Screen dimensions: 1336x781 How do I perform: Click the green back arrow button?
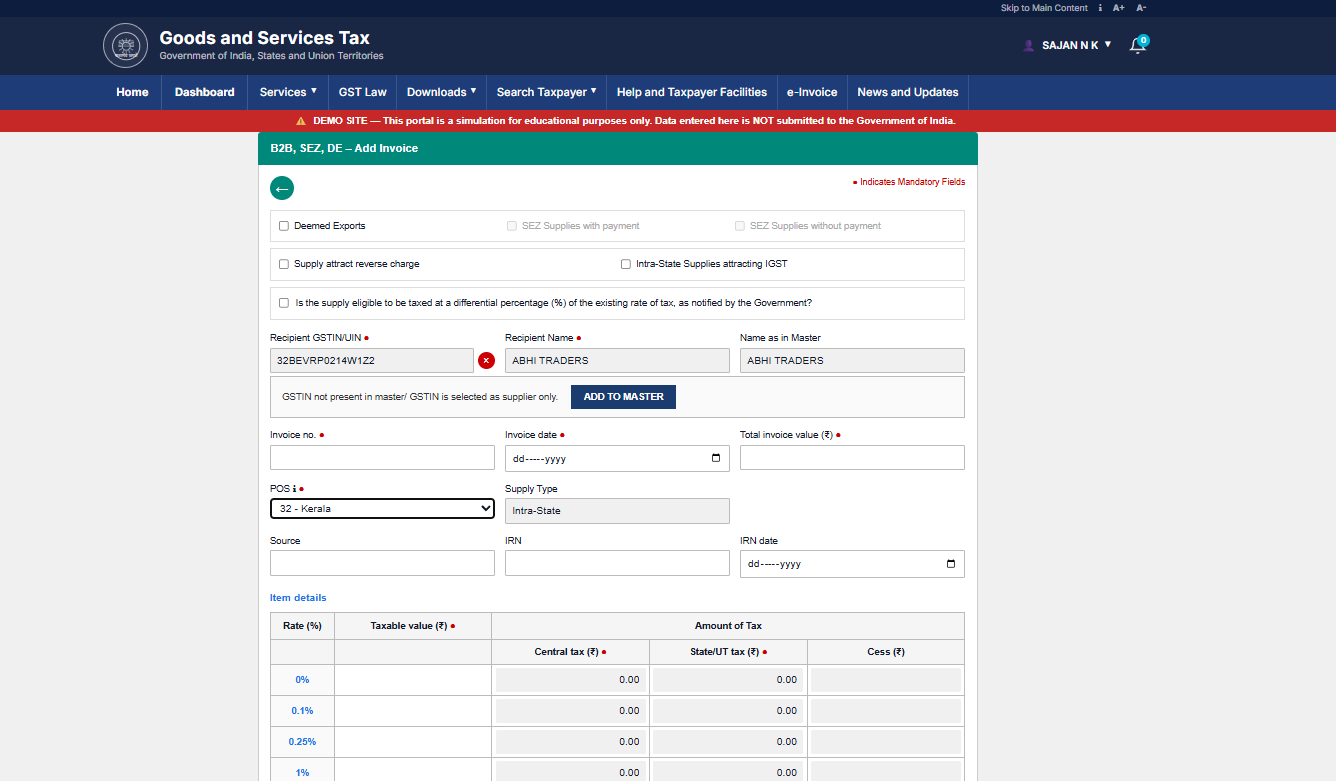[282, 188]
